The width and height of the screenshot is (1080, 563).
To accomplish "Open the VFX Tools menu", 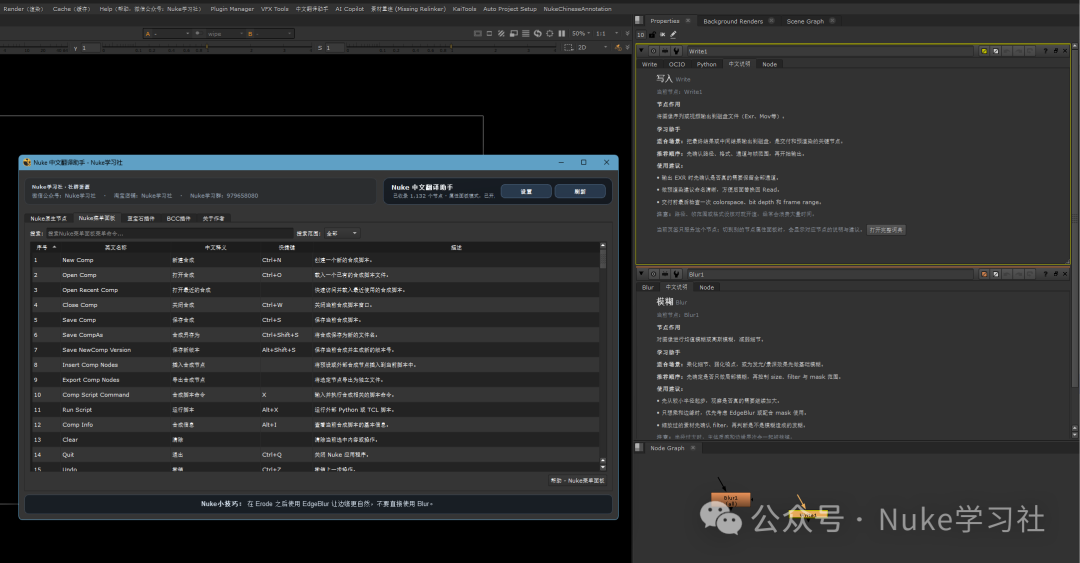I will pos(275,9).
